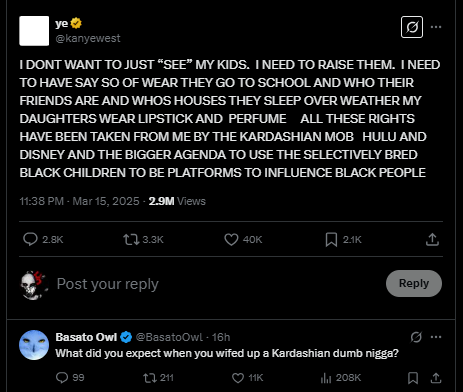Image resolution: width=463 pixels, height=392 pixels.
Task: Open ye's profile picture
Action: point(34,31)
